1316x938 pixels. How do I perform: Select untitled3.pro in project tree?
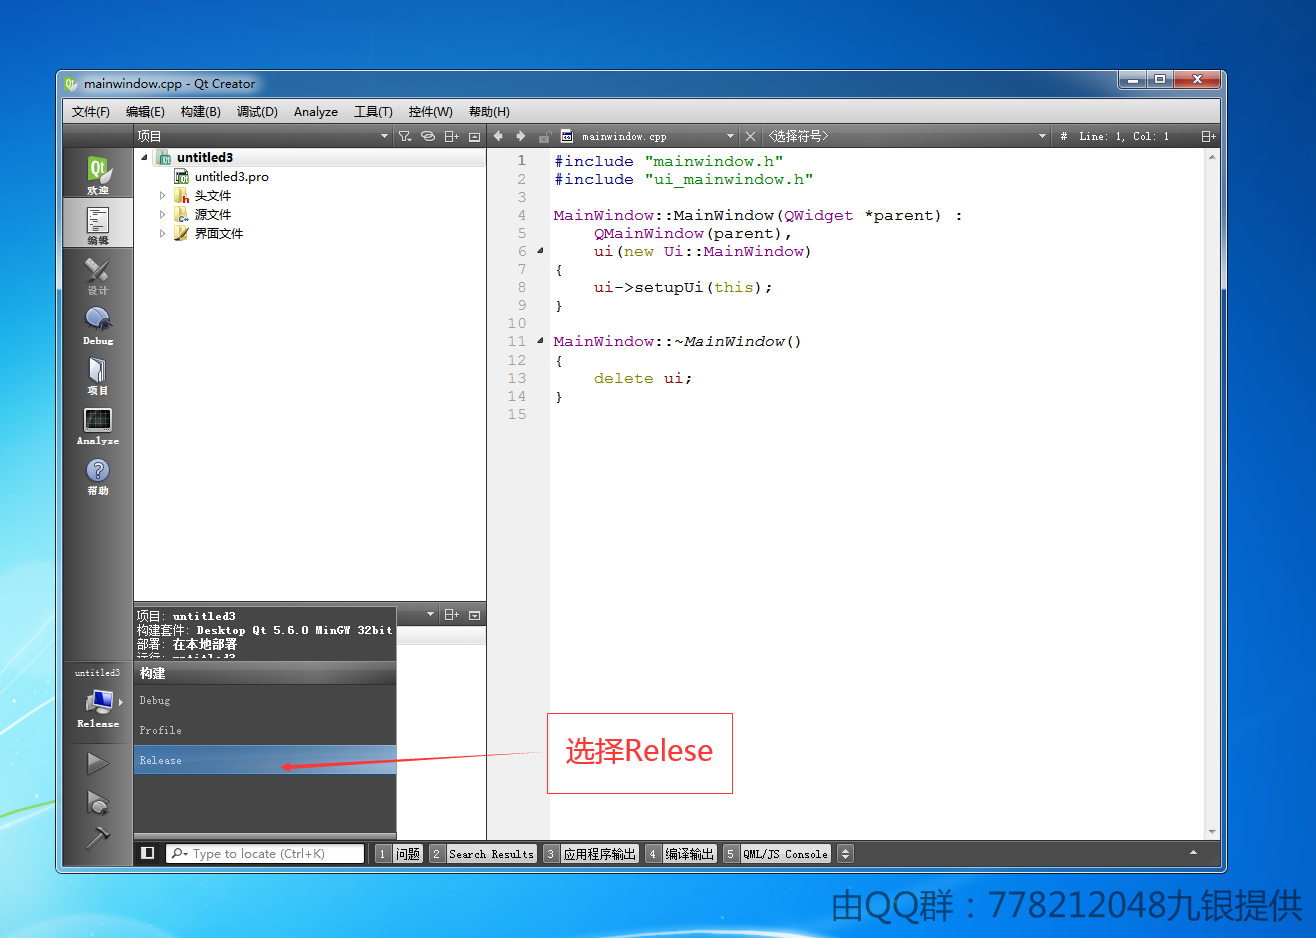click(x=231, y=176)
